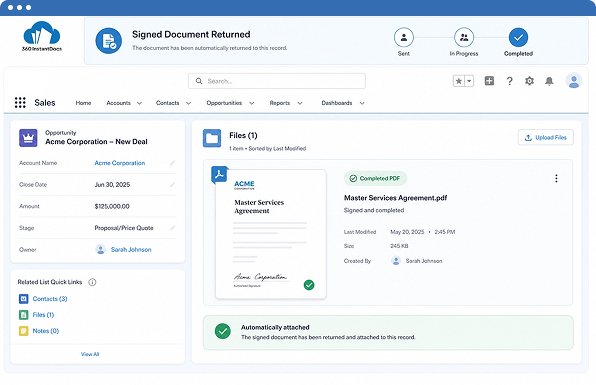This screenshot has height=385, width=596.
Task: Expand the favorites list dropdown arrow
Action: point(469,81)
